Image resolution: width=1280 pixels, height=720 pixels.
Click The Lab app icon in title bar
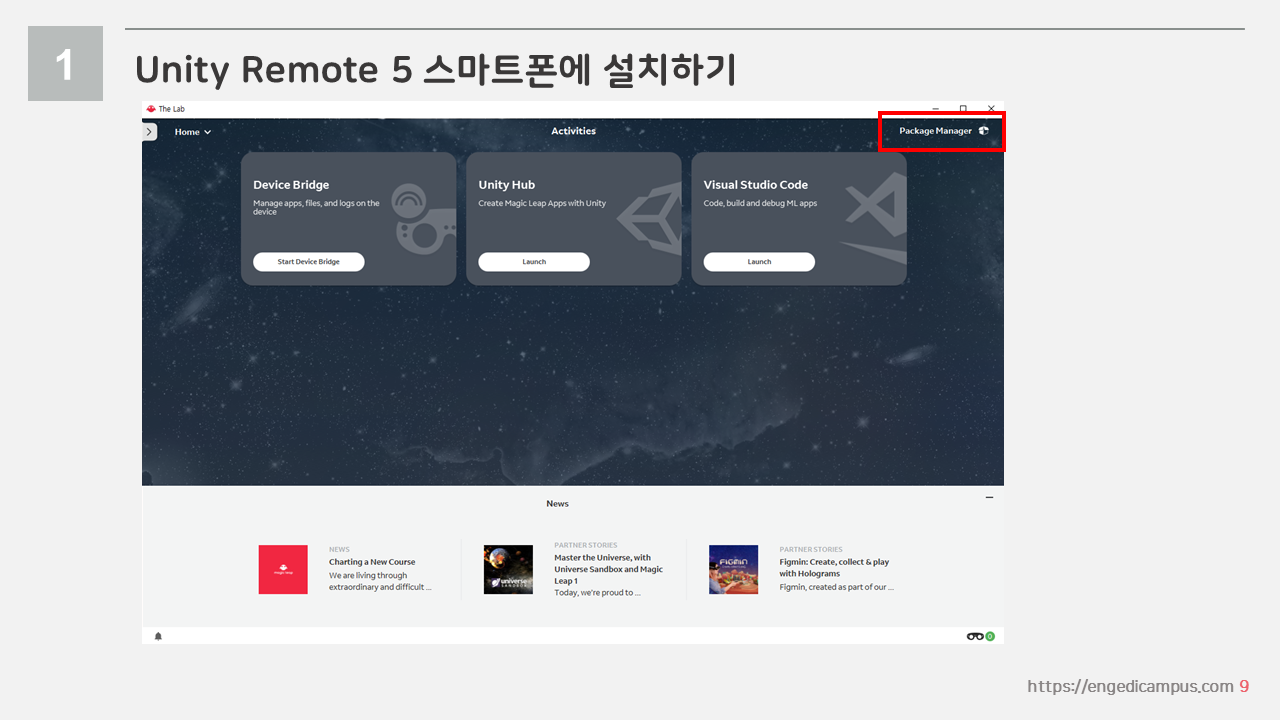[x=151, y=109]
